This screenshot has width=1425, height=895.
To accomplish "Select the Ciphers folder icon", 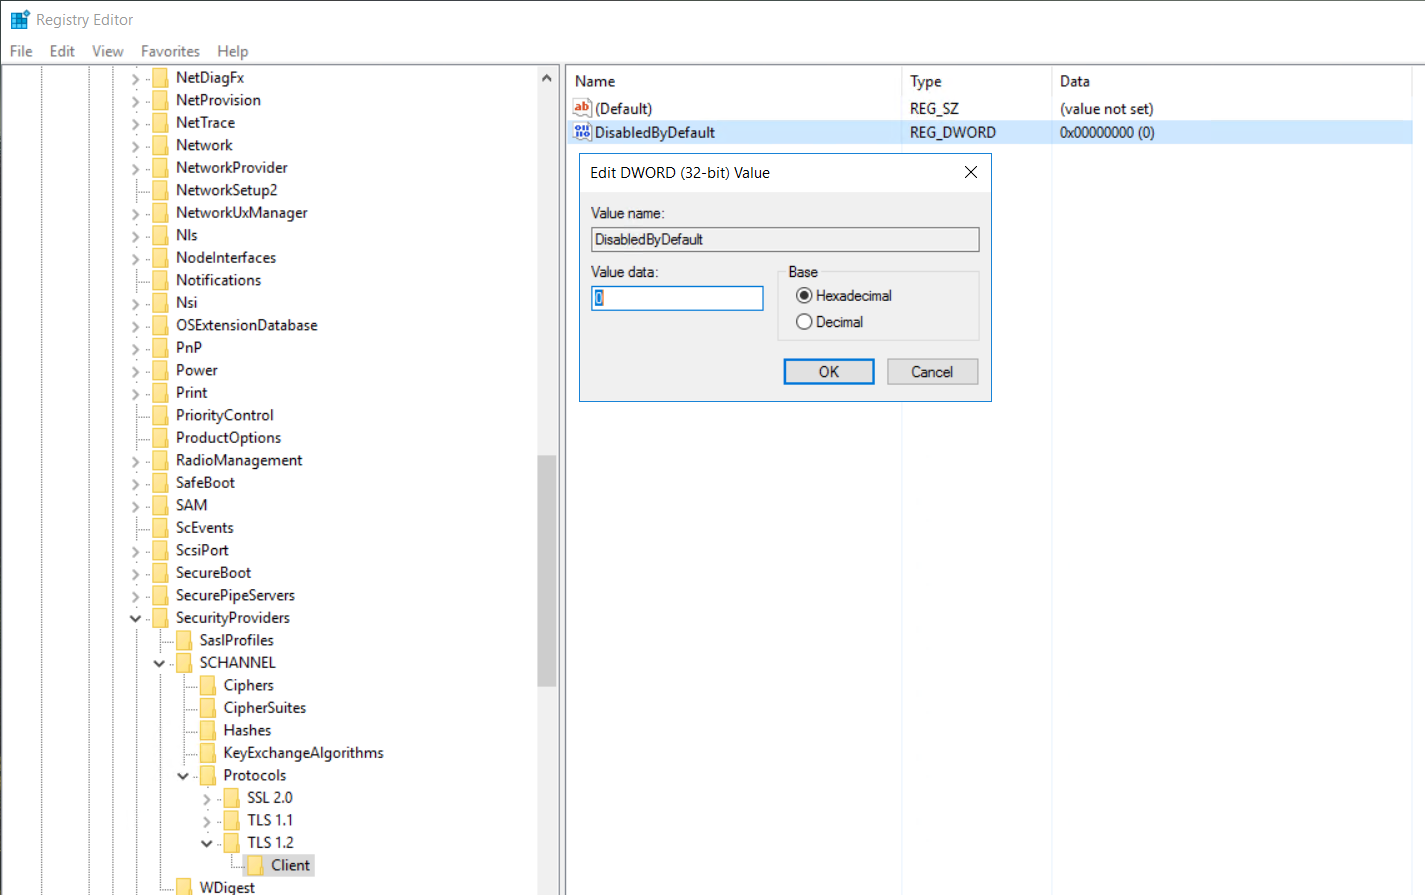I will point(208,685).
